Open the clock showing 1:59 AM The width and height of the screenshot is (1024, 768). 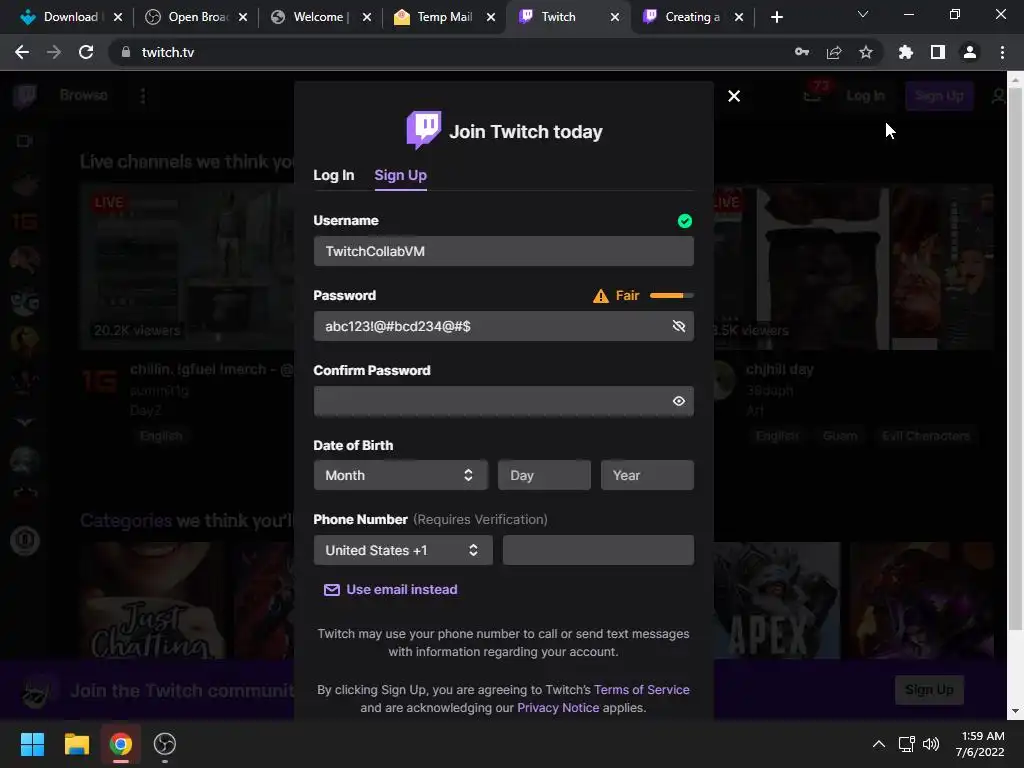[980, 744]
